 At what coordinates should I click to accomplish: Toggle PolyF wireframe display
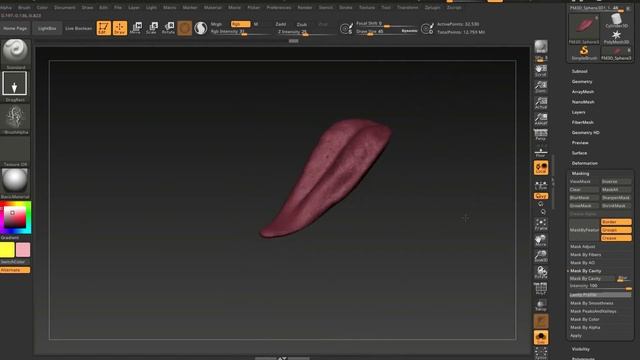pos(541,289)
